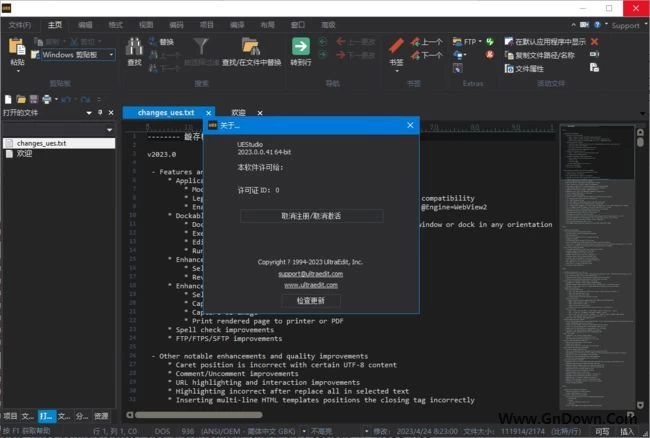Open the Windows clipboard dropdown

111,55
